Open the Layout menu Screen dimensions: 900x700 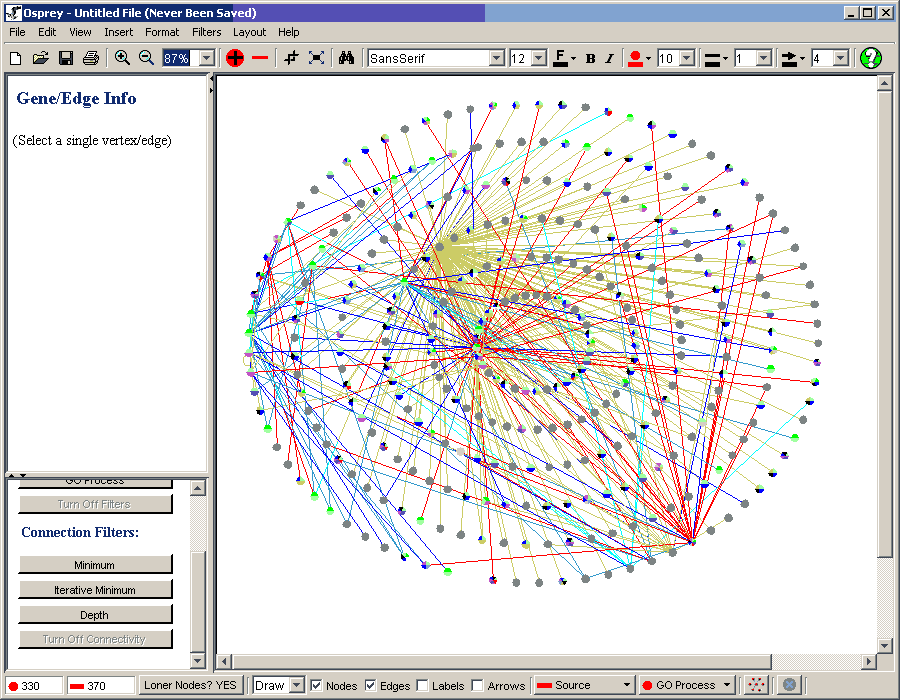pos(249,32)
